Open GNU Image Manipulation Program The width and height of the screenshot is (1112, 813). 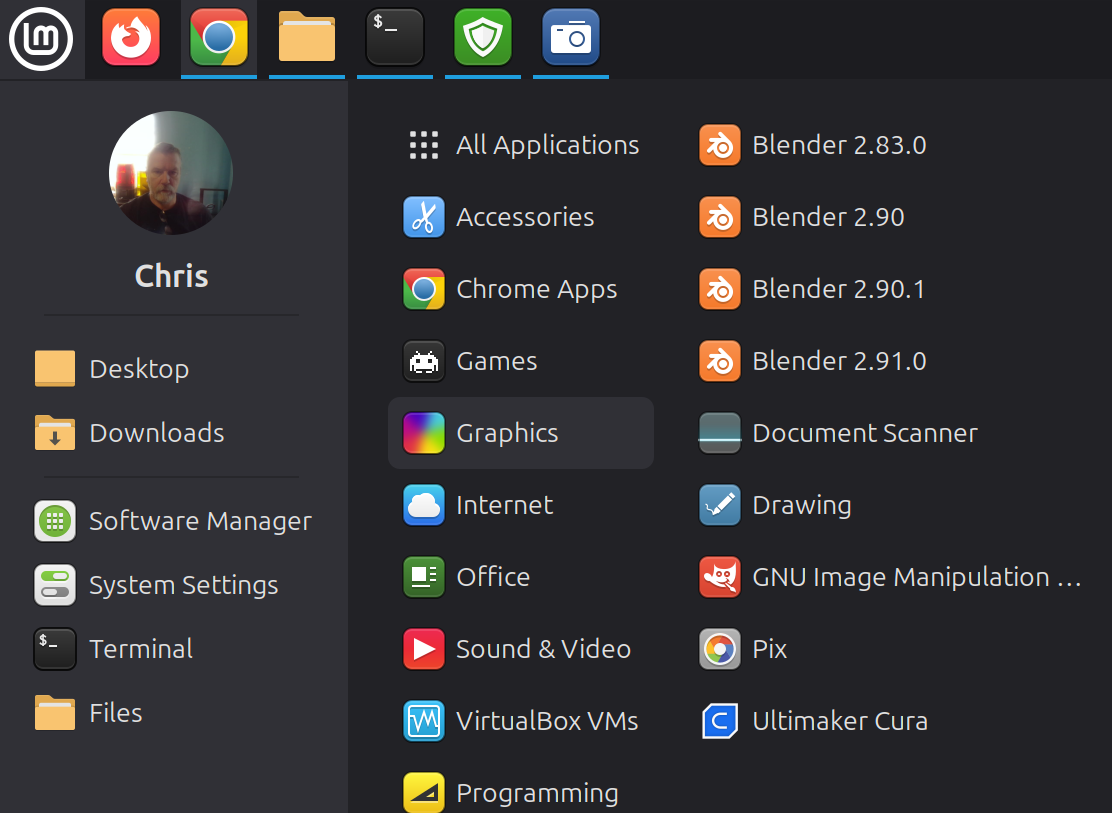890,577
